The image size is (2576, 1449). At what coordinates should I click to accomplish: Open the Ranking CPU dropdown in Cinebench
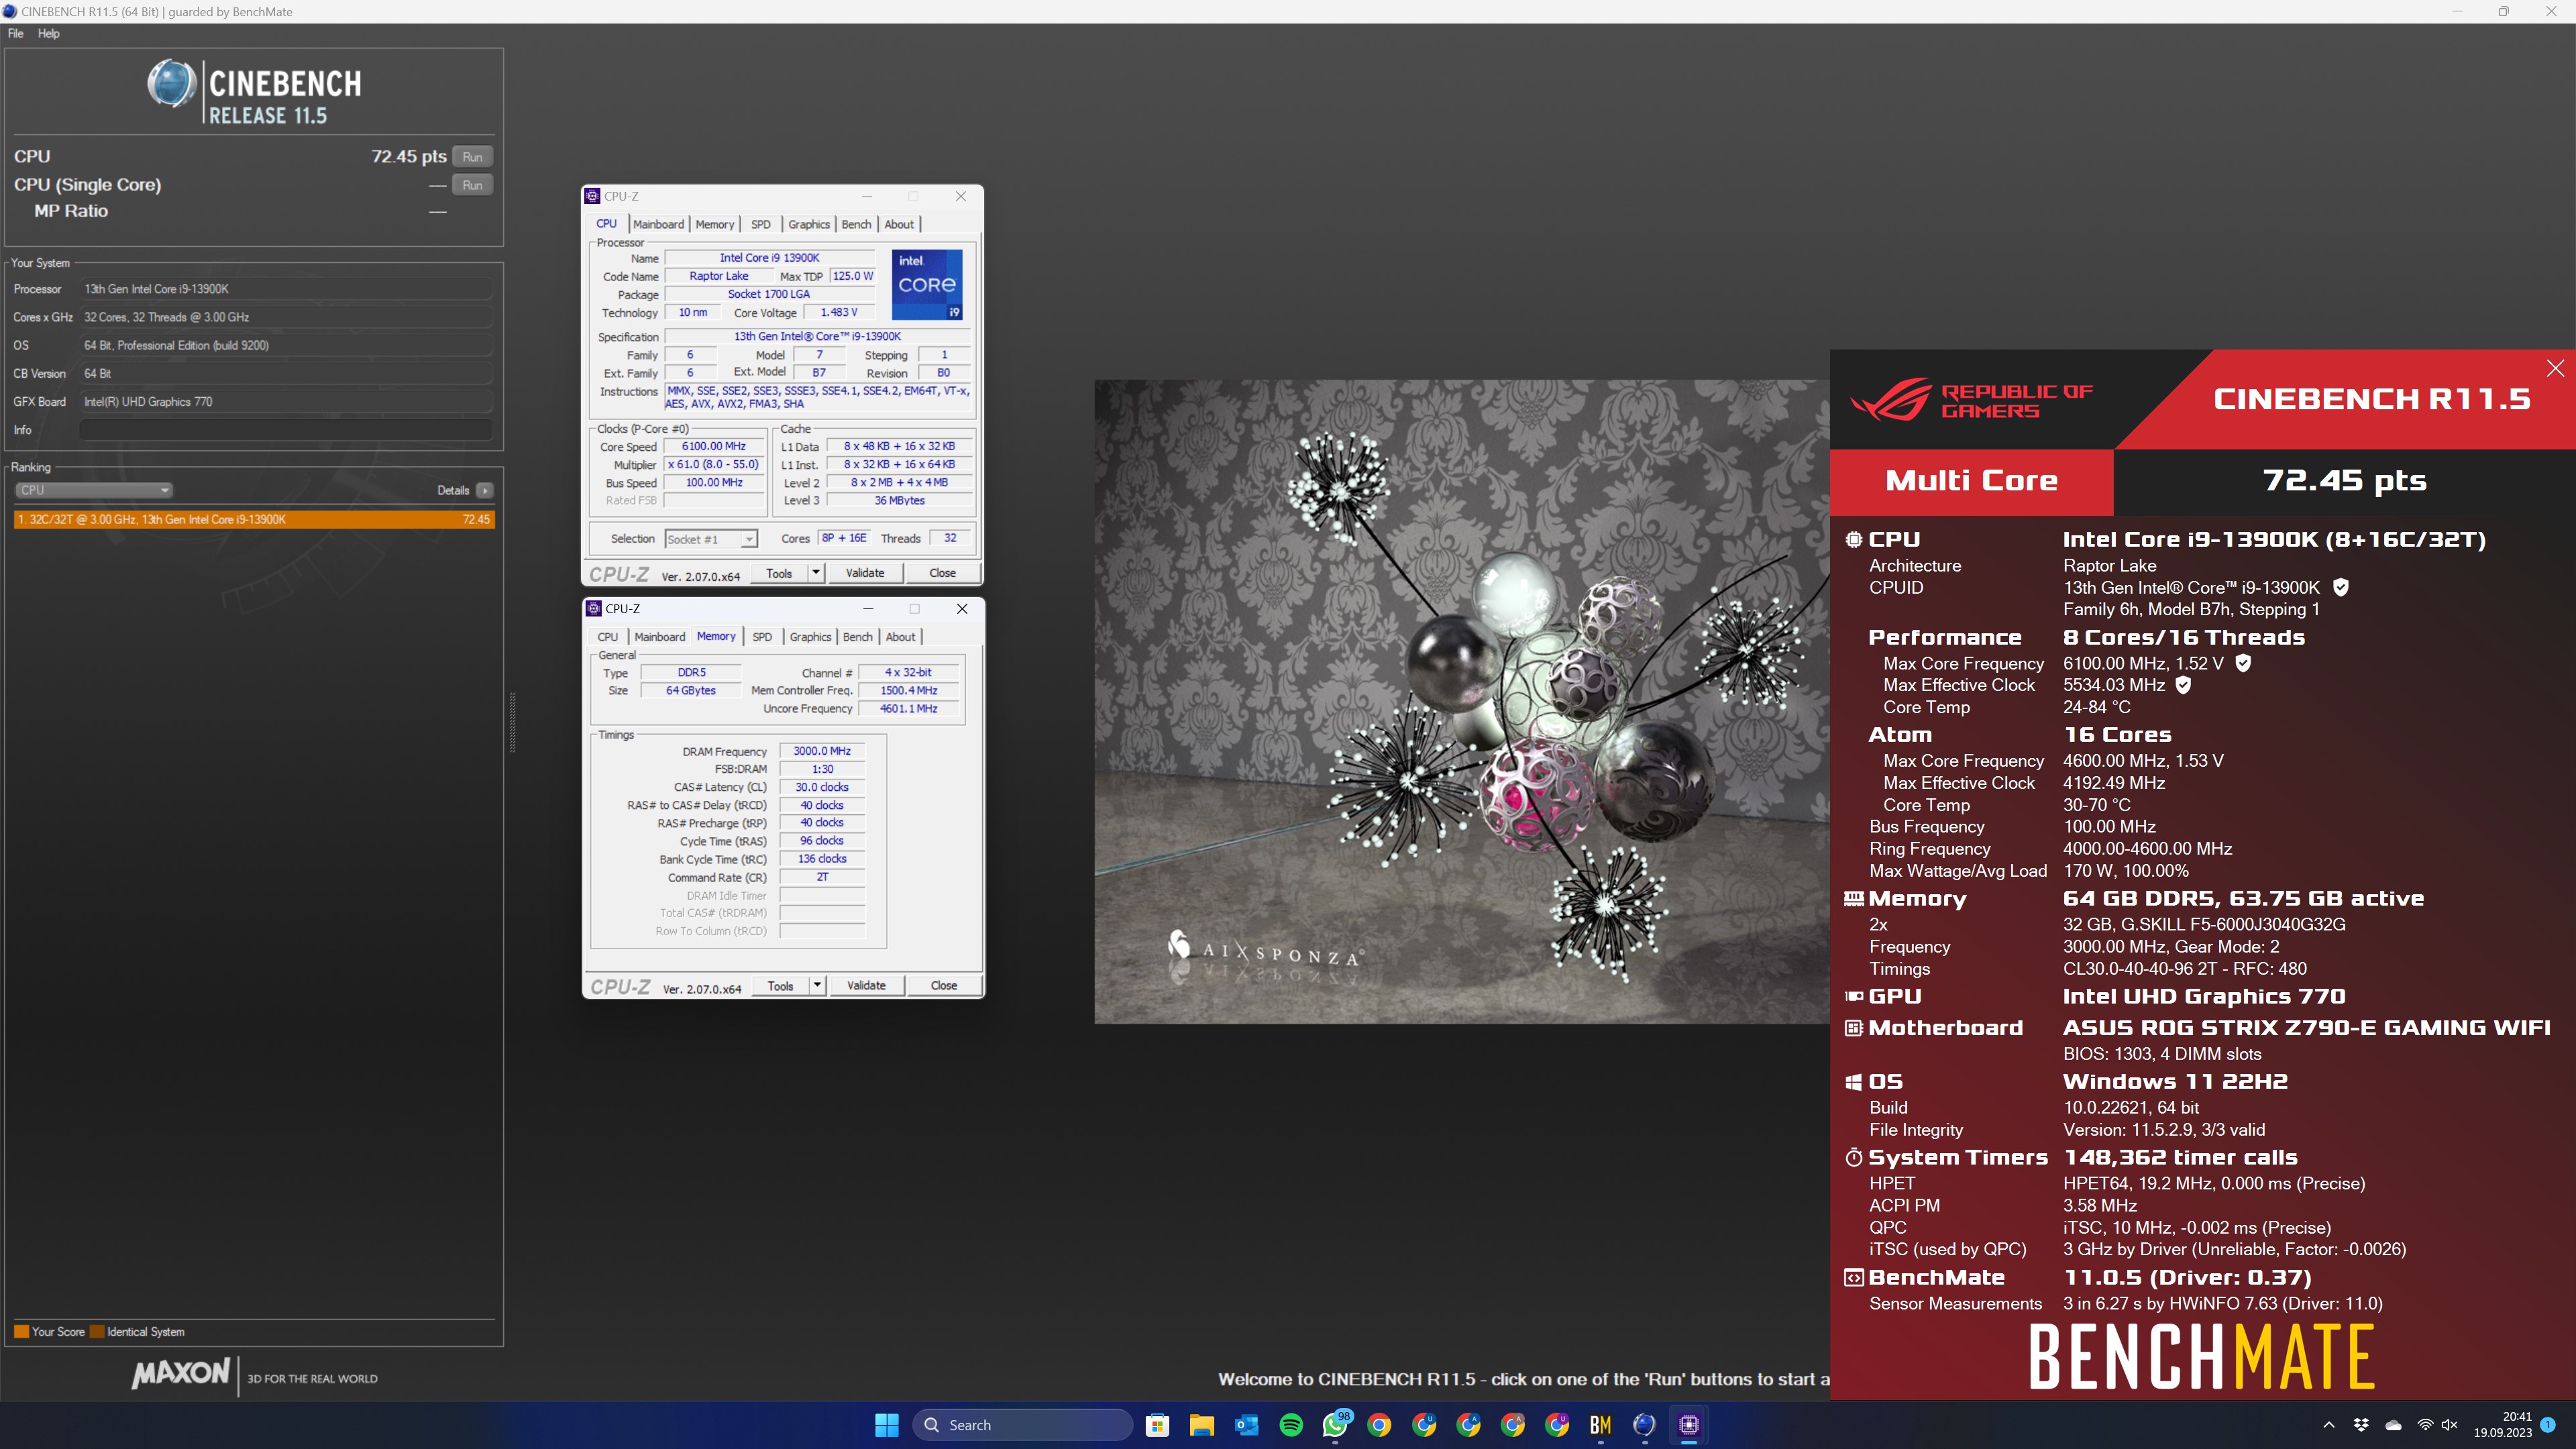click(94, 490)
